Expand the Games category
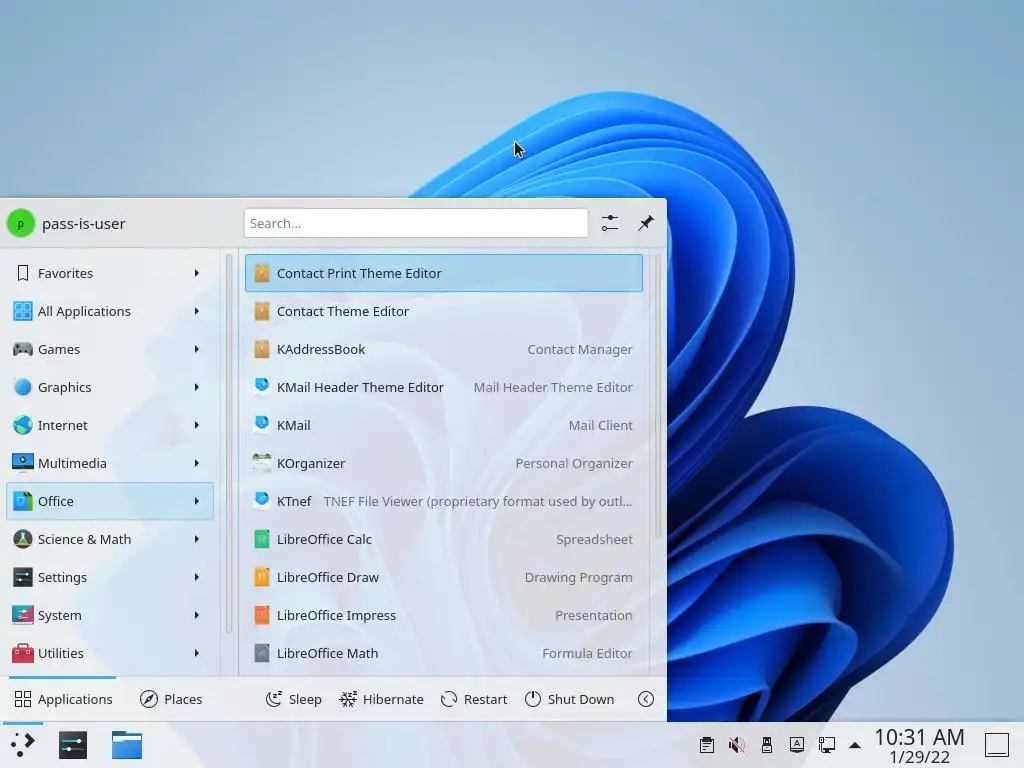This screenshot has width=1024, height=768. pyautogui.click(x=110, y=349)
